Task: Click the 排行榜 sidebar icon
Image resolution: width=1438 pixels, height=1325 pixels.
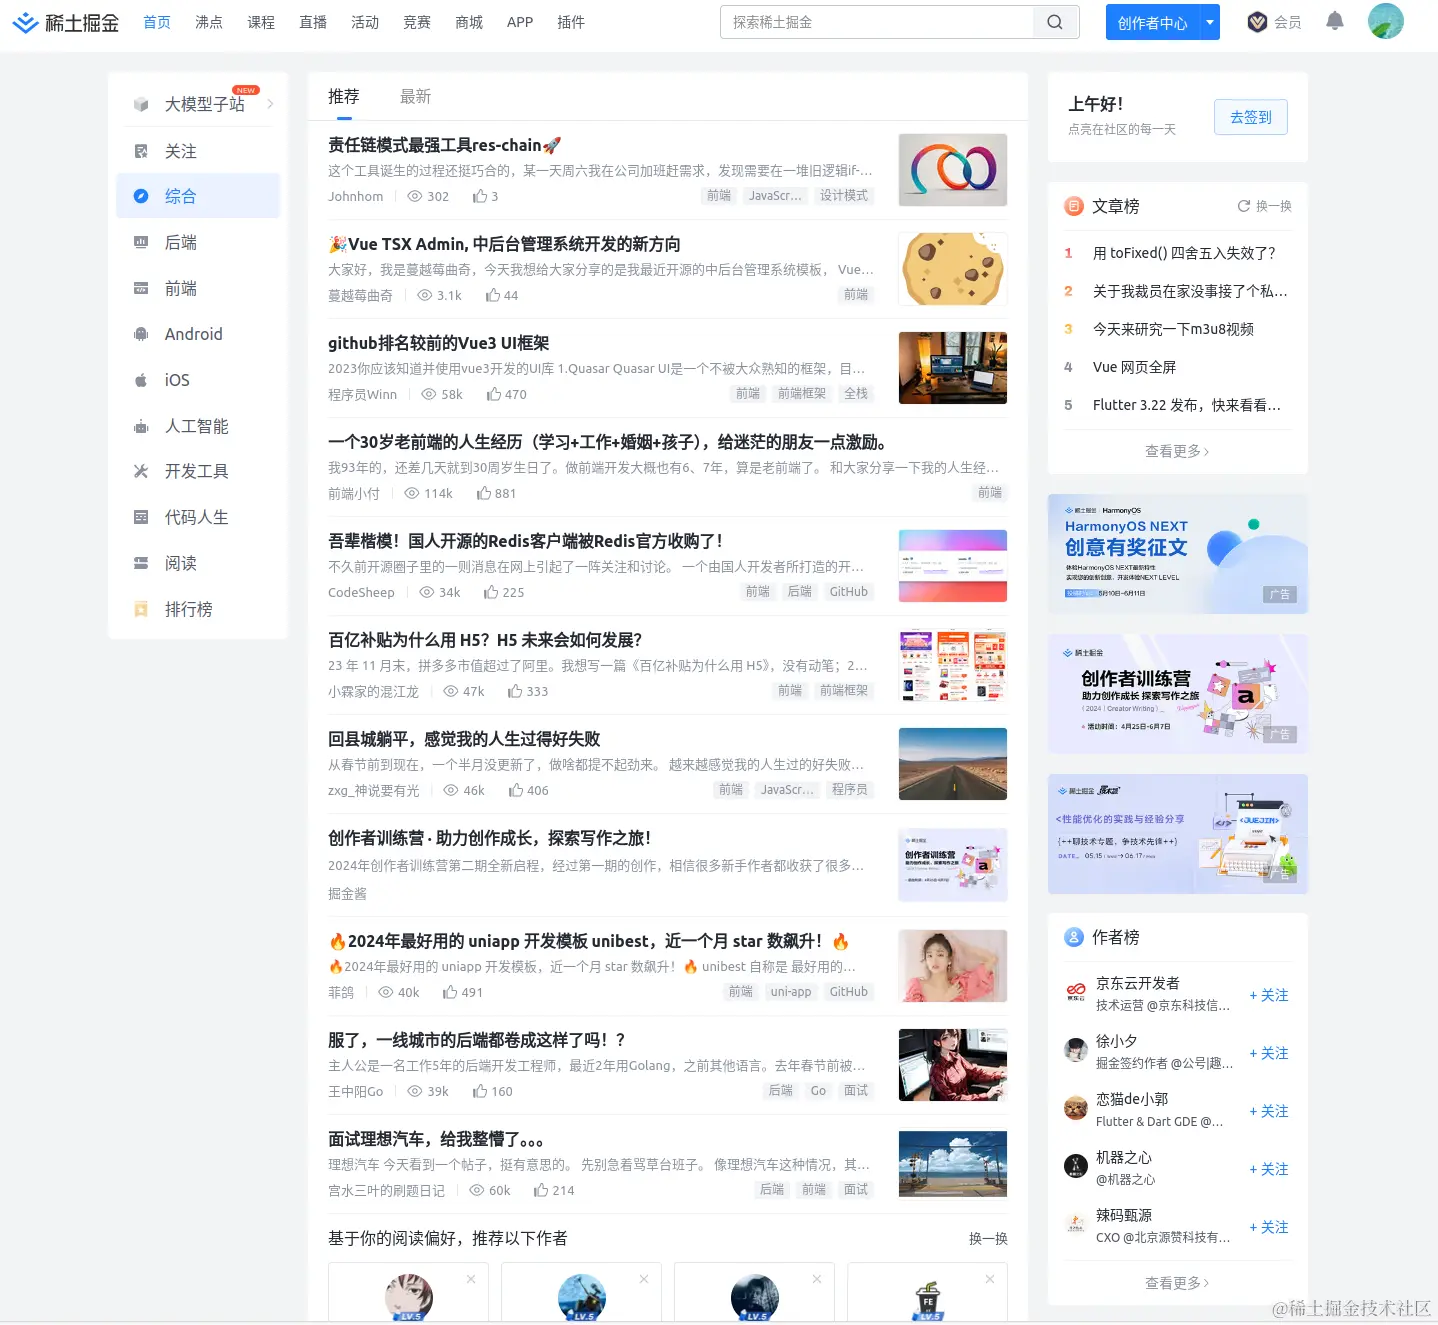Action: 141,609
